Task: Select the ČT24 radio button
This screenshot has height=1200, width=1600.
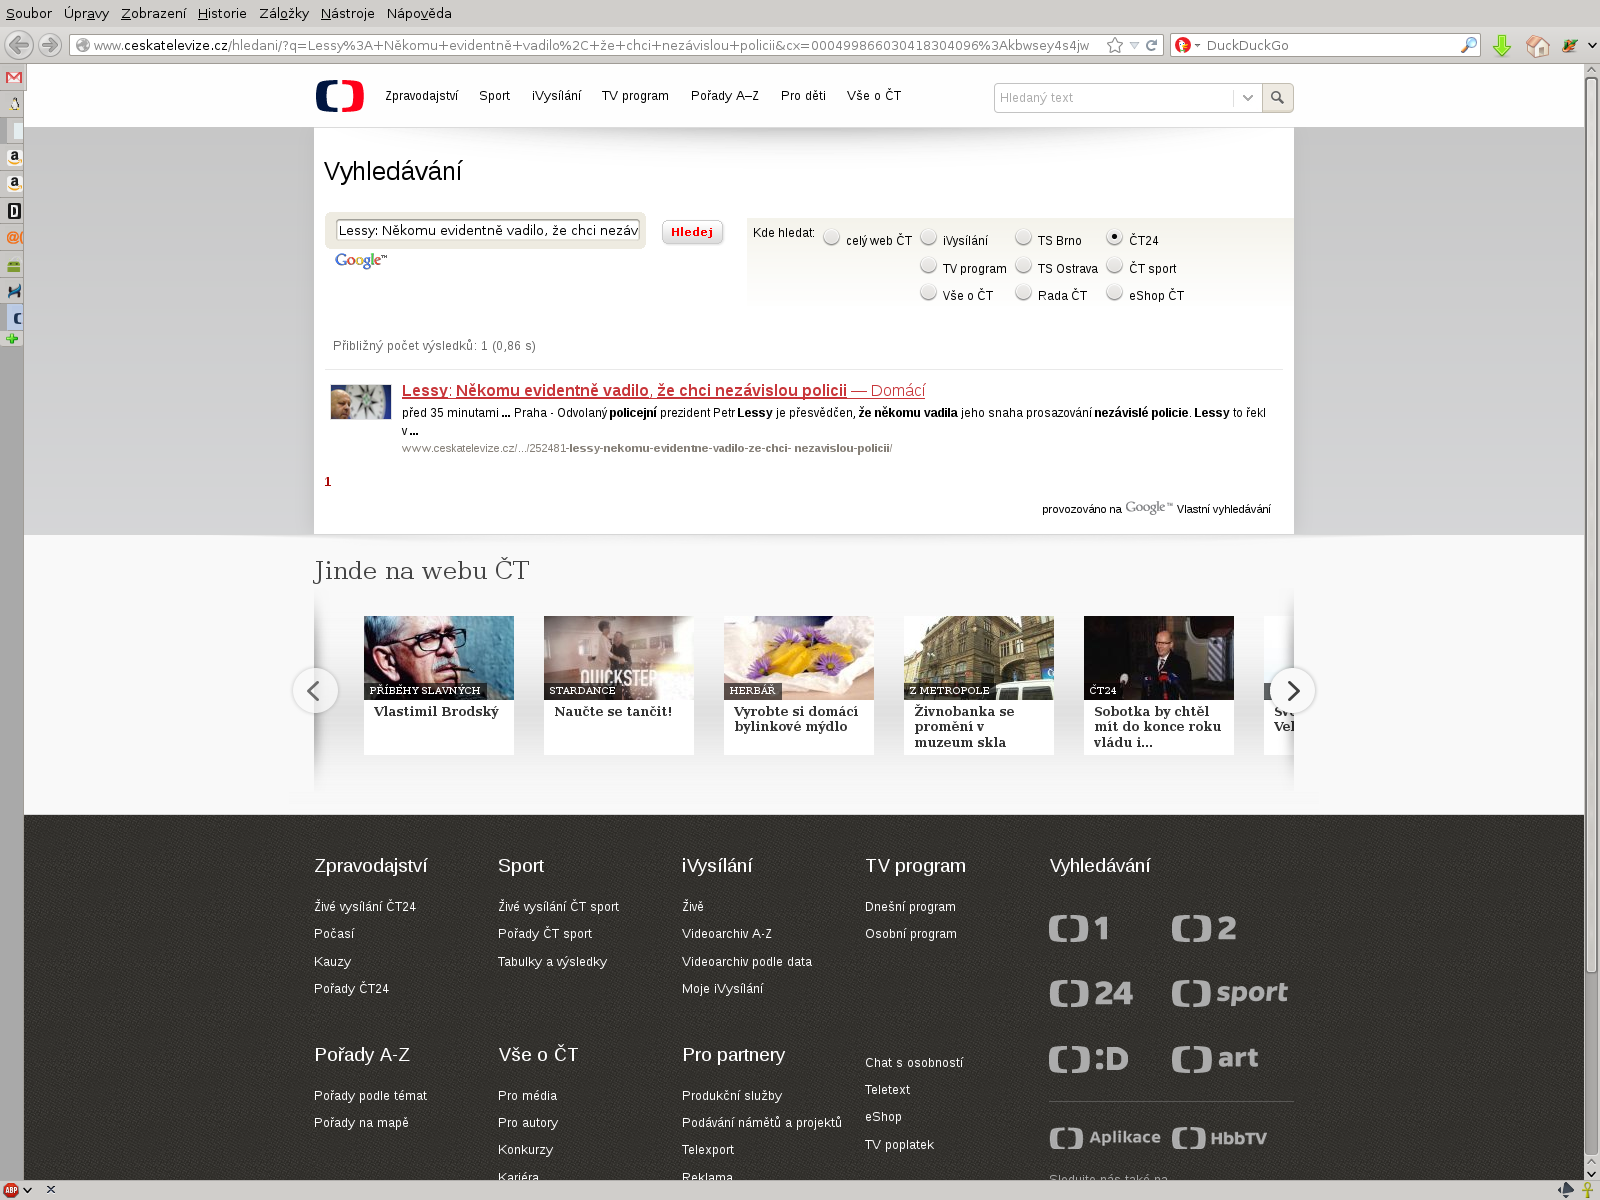Action: 1114,237
